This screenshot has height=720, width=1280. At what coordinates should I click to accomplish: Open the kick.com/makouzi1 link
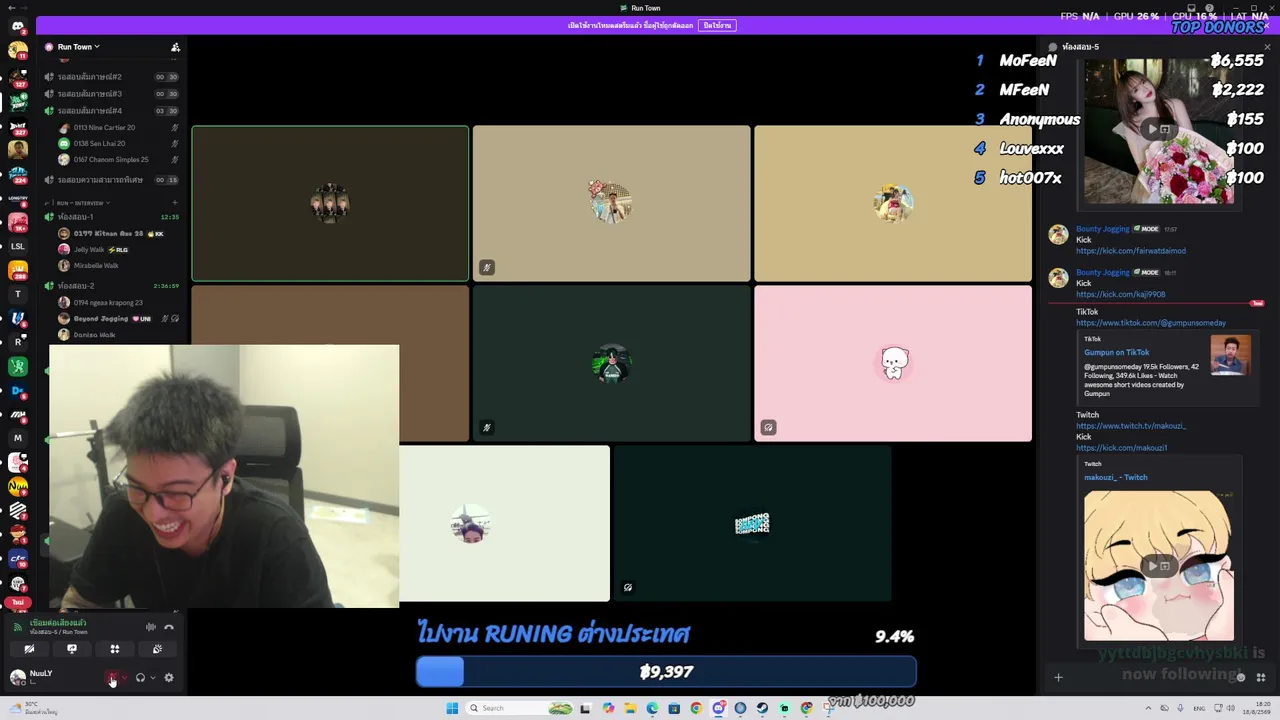pyautogui.click(x=1121, y=448)
